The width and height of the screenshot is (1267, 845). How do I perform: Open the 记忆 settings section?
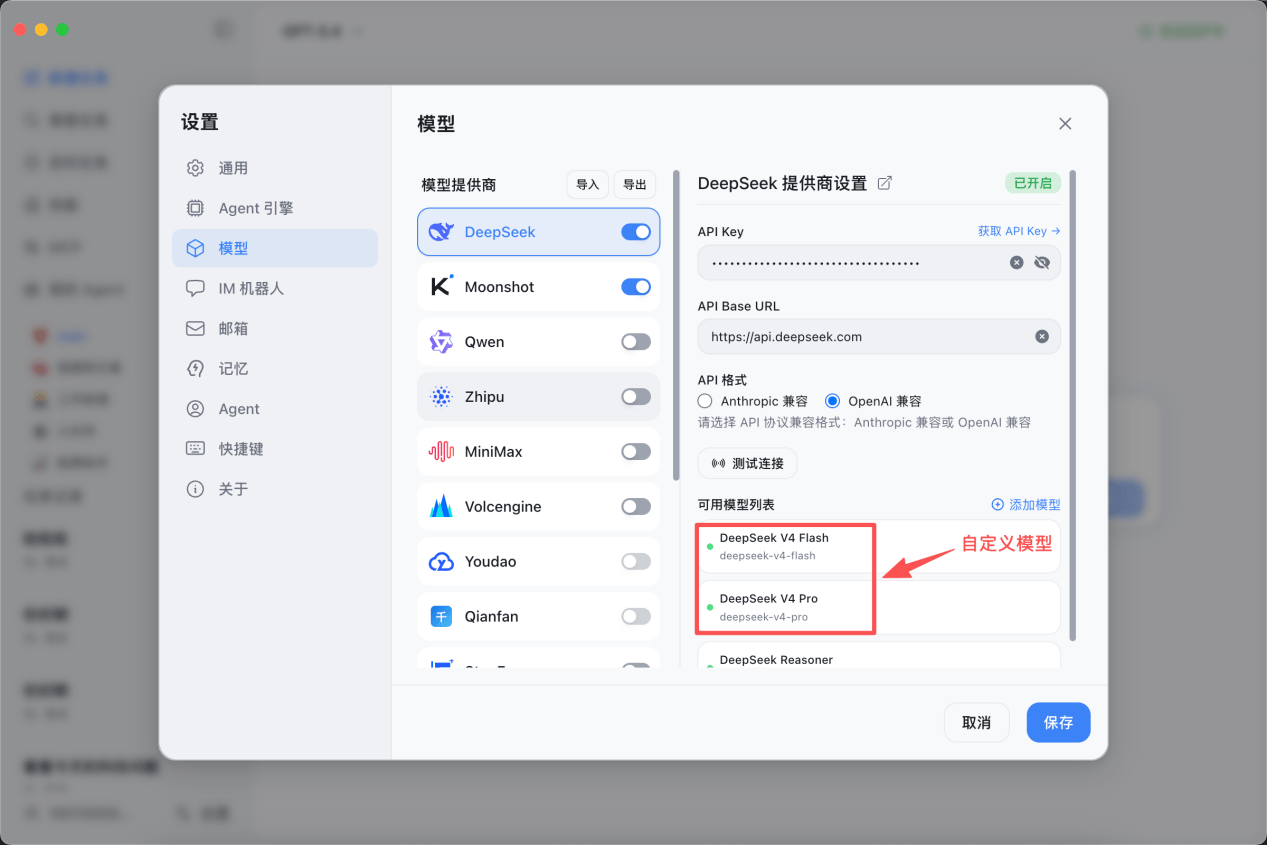275,368
